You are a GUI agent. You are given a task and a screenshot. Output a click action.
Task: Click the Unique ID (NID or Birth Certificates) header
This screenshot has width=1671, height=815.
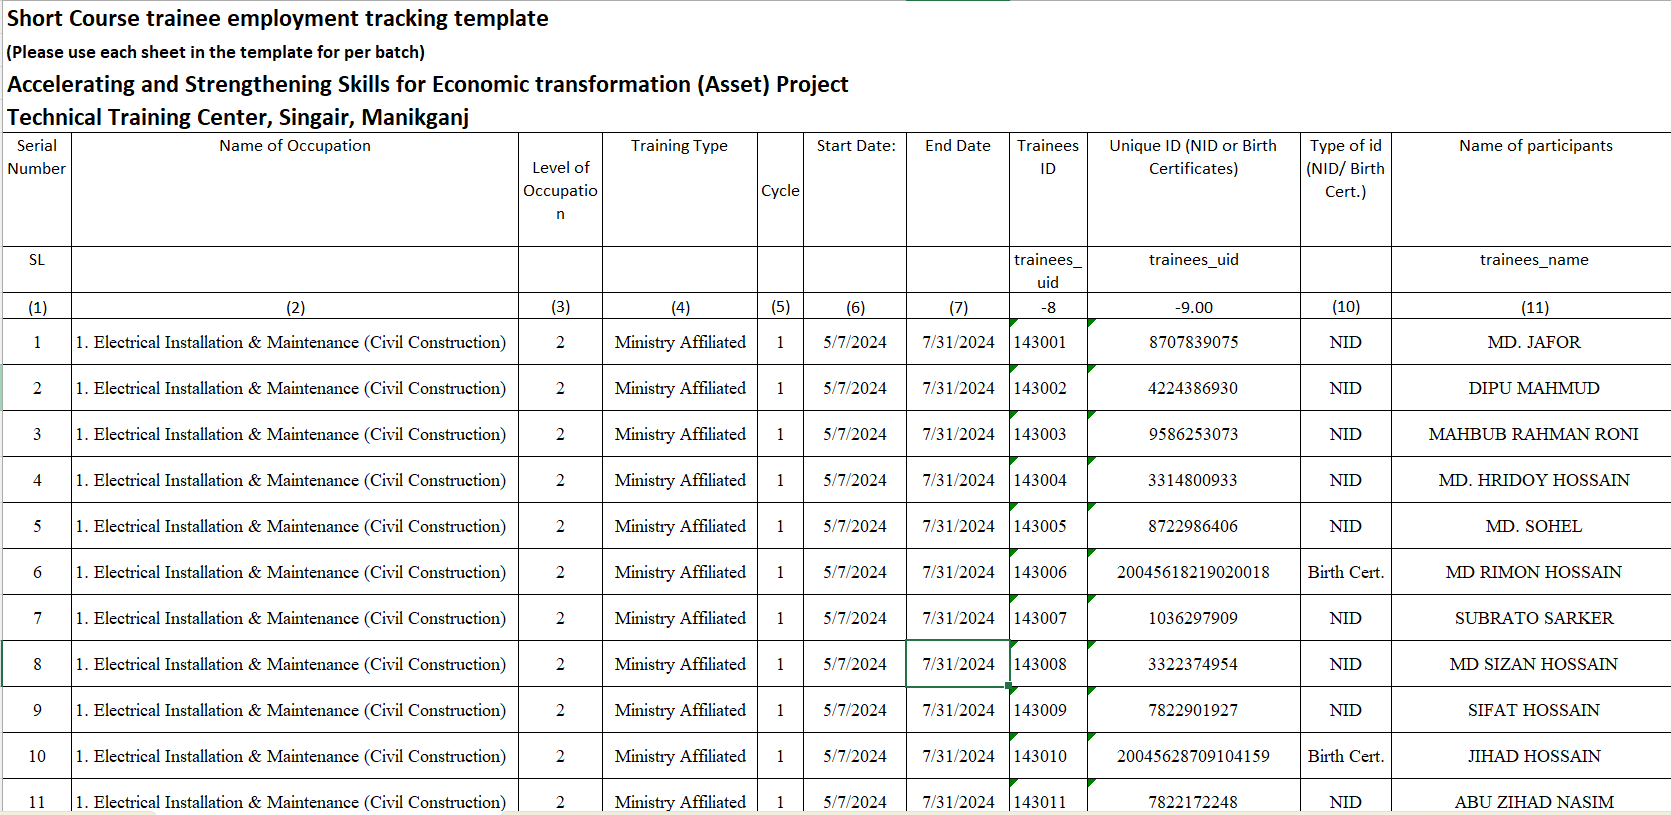[x=1193, y=157]
